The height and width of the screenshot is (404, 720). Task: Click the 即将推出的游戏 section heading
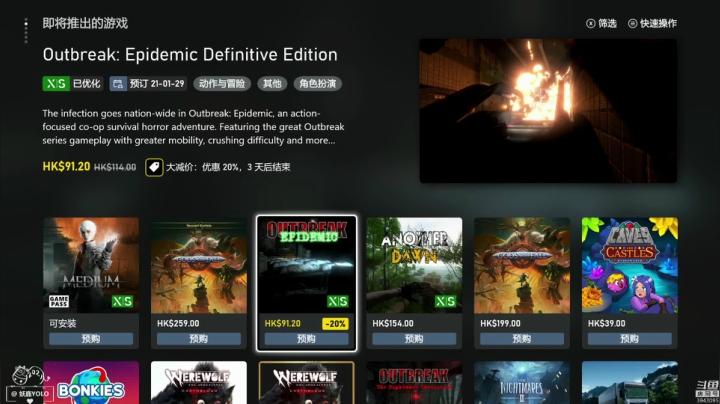[x=85, y=23]
